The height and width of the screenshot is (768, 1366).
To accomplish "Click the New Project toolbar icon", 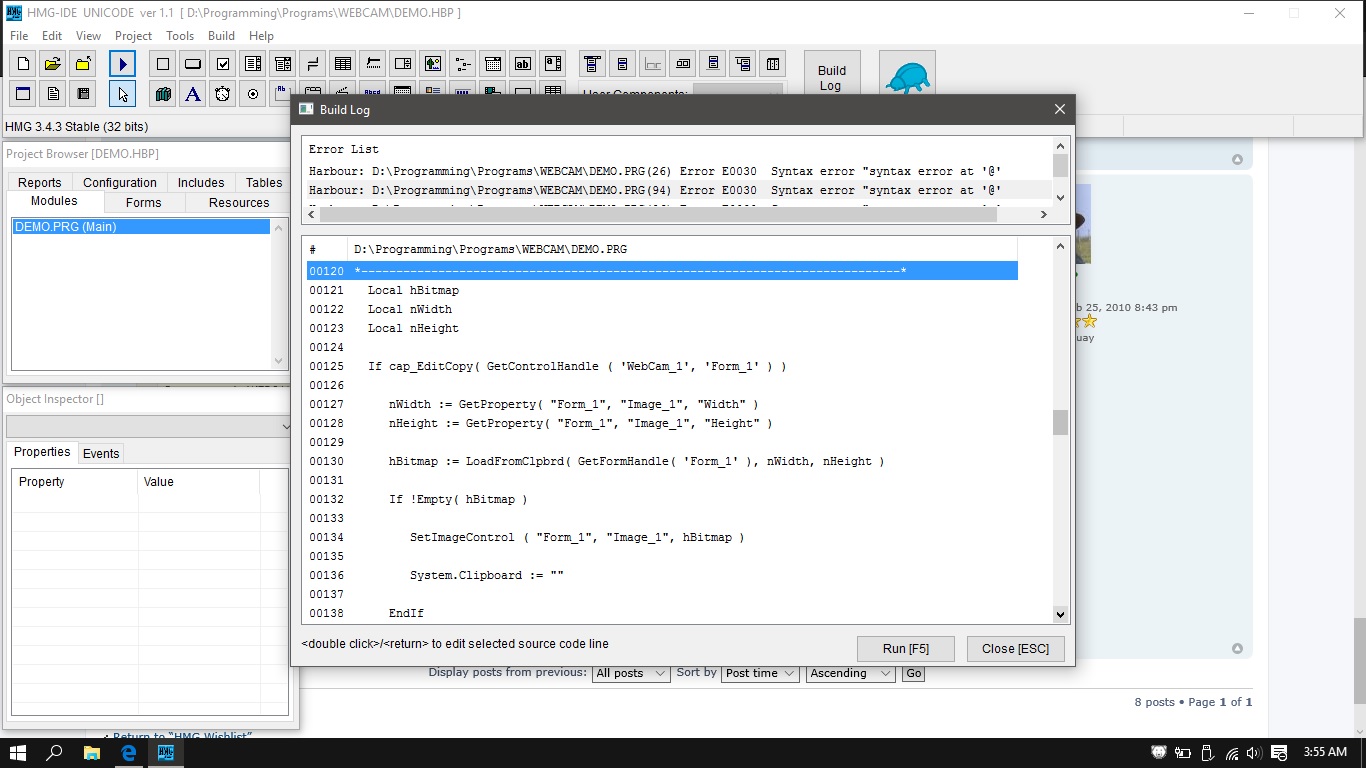I will coord(23,64).
